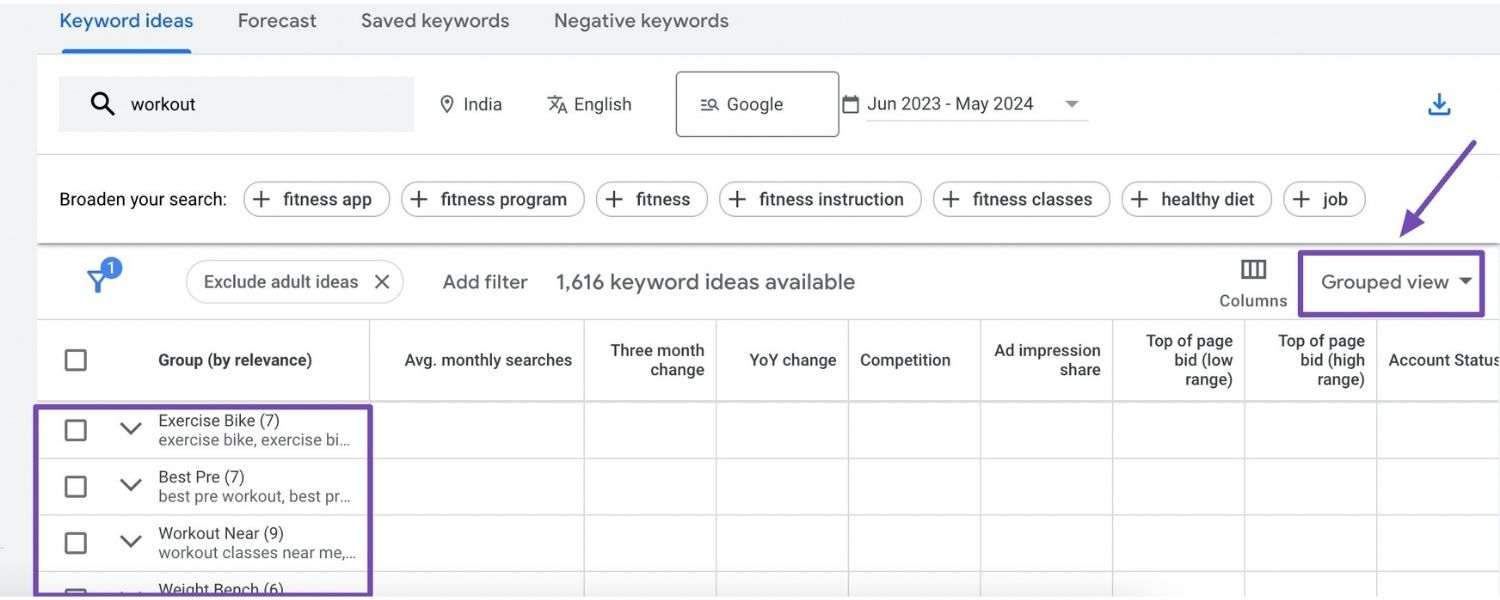Download the keyword ideas results
1500x600 pixels.
(x=1439, y=103)
